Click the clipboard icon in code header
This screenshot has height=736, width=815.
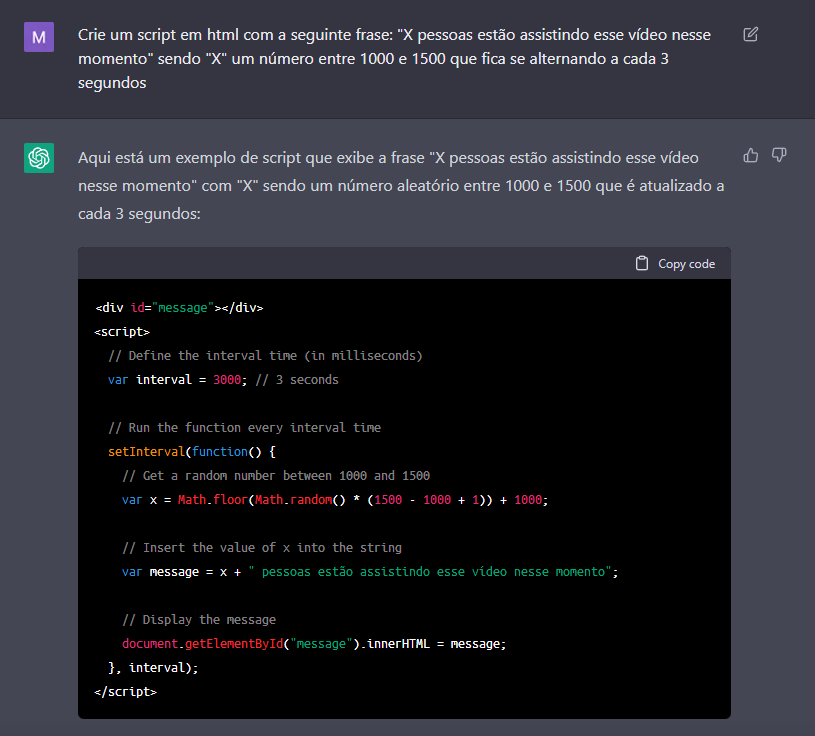tap(642, 264)
